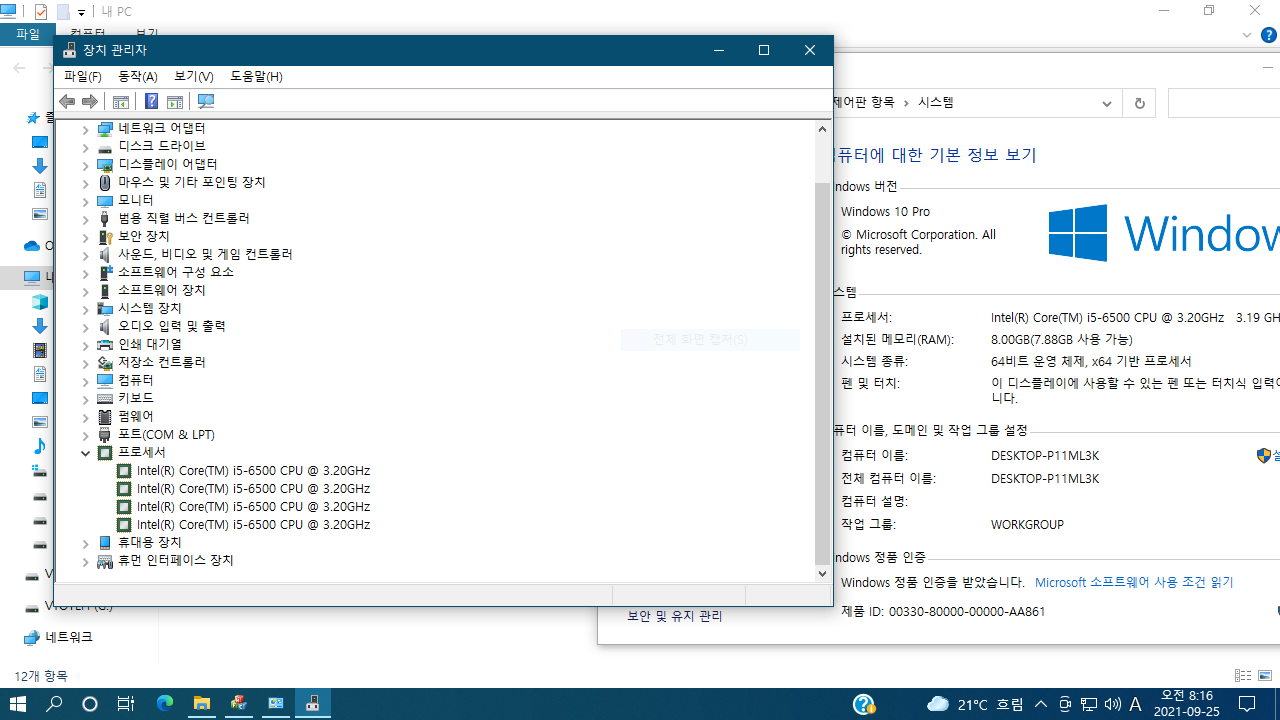
Task: Select the 소프트웨어 장치 icon
Action: point(105,290)
